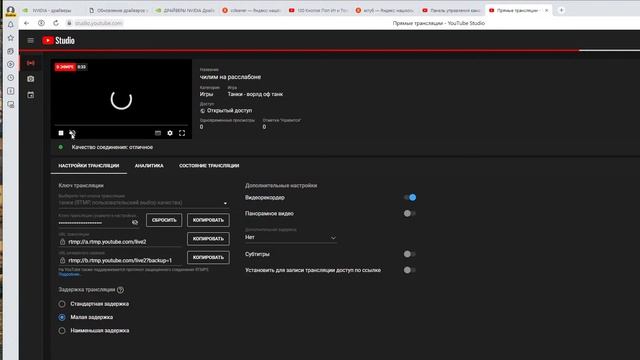The height and width of the screenshot is (360, 640).
Task: Open the Manage calendar icon in sidebar
Action: 31,95
